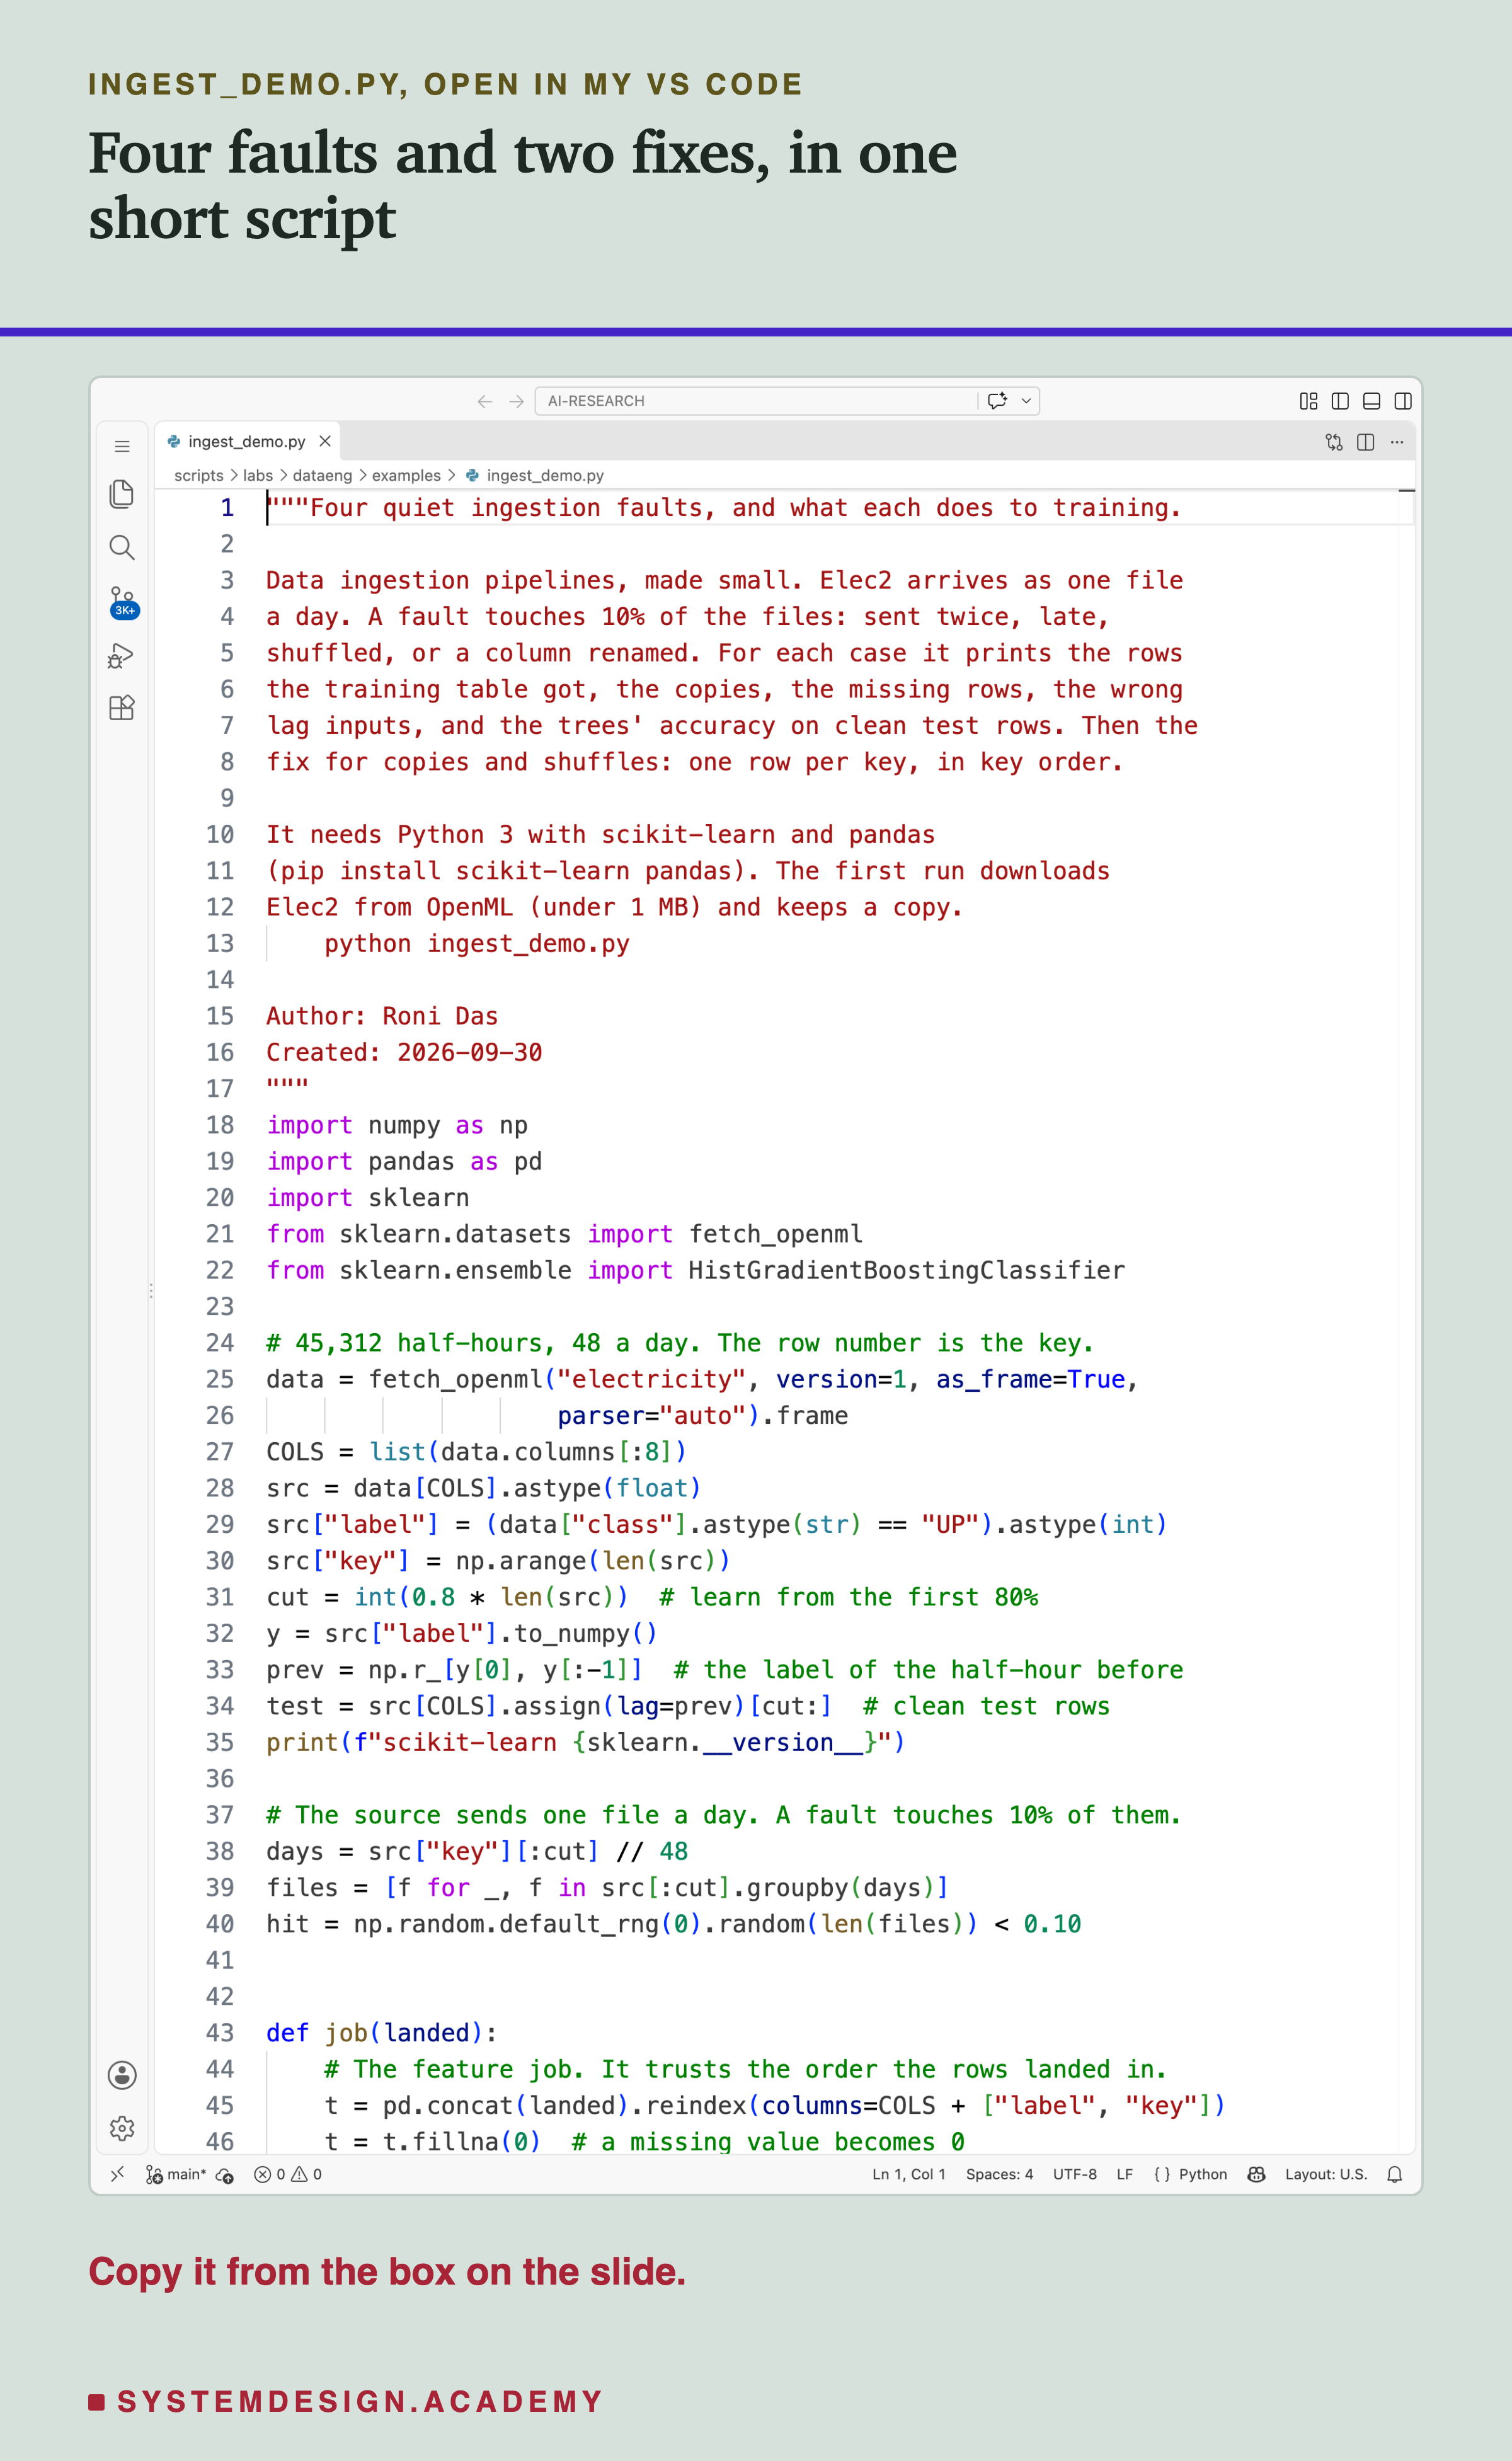1512x2461 pixels.
Task: Open the Search view icon
Action: click(122, 547)
